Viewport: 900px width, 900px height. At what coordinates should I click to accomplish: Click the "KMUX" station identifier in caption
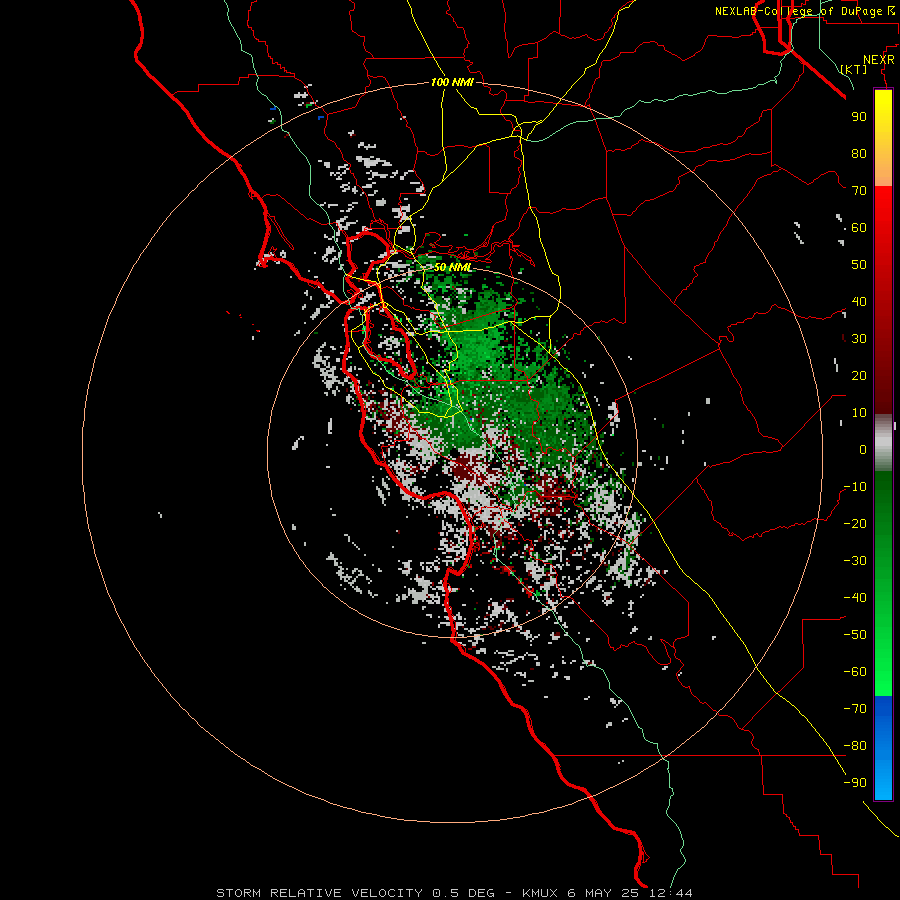pyautogui.click(x=540, y=893)
